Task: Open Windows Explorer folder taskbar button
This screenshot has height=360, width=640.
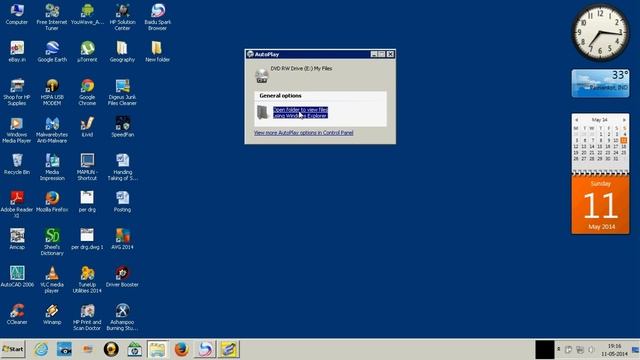Action: coord(158,349)
